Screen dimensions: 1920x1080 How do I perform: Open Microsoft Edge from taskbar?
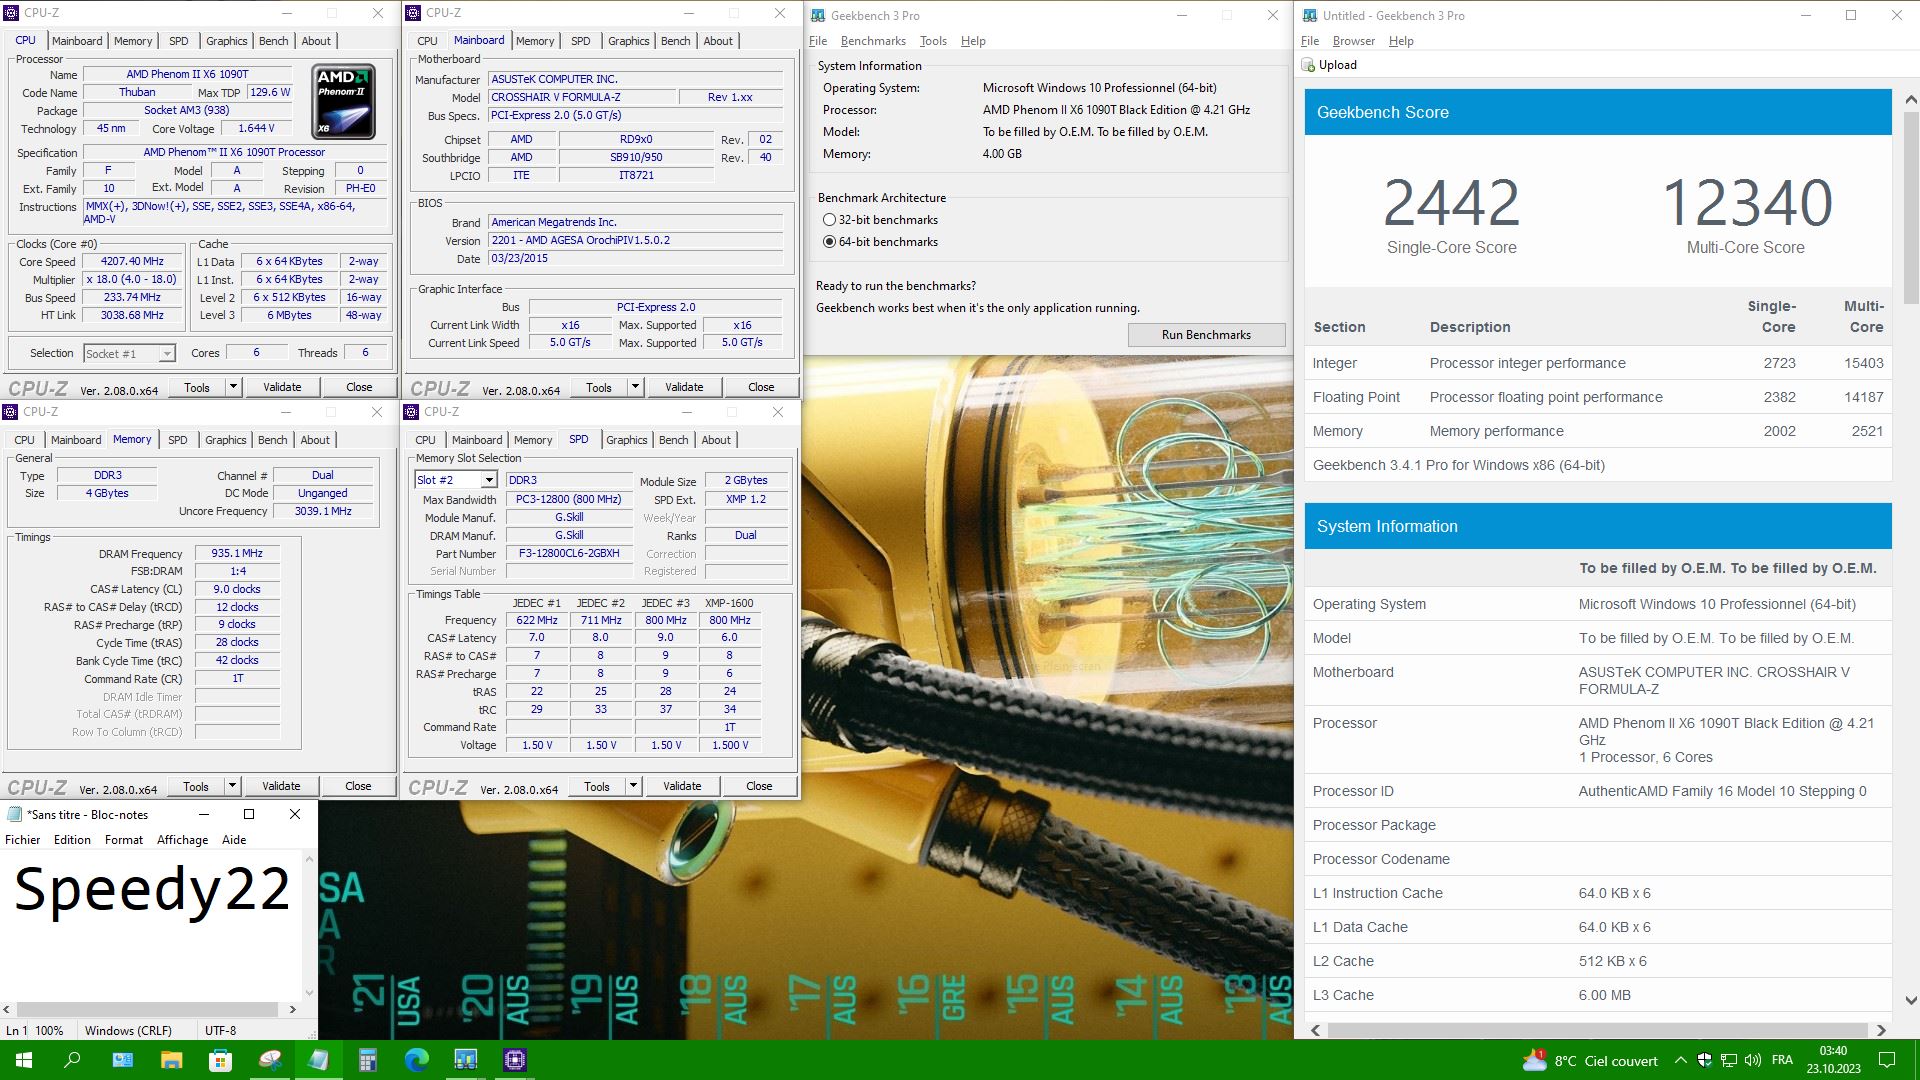(x=417, y=1060)
